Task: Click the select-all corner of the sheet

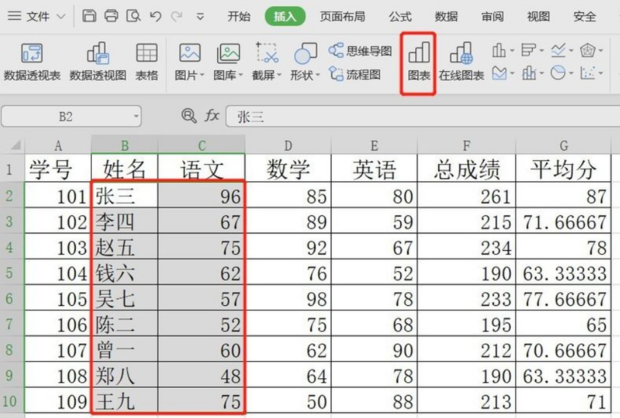Action: (x=13, y=146)
